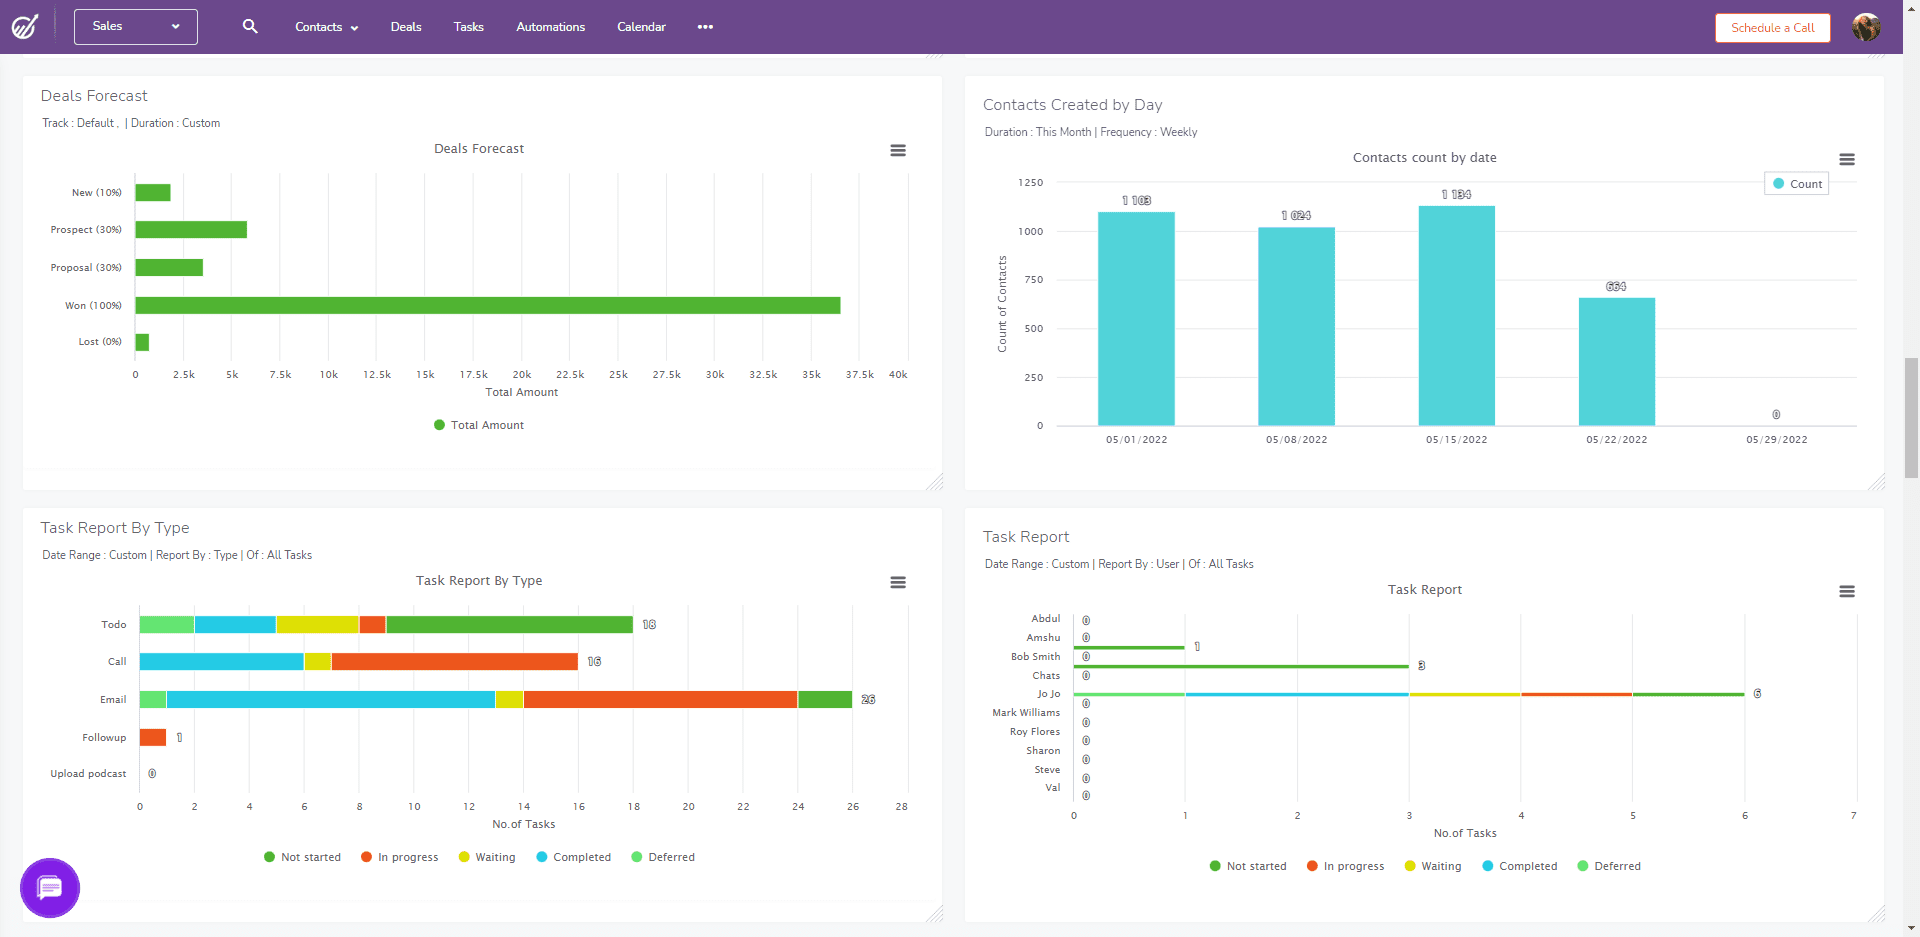Toggle Not started legend in Task Report By Type
The height and width of the screenshot is (937, 1920).
point(302,857)
